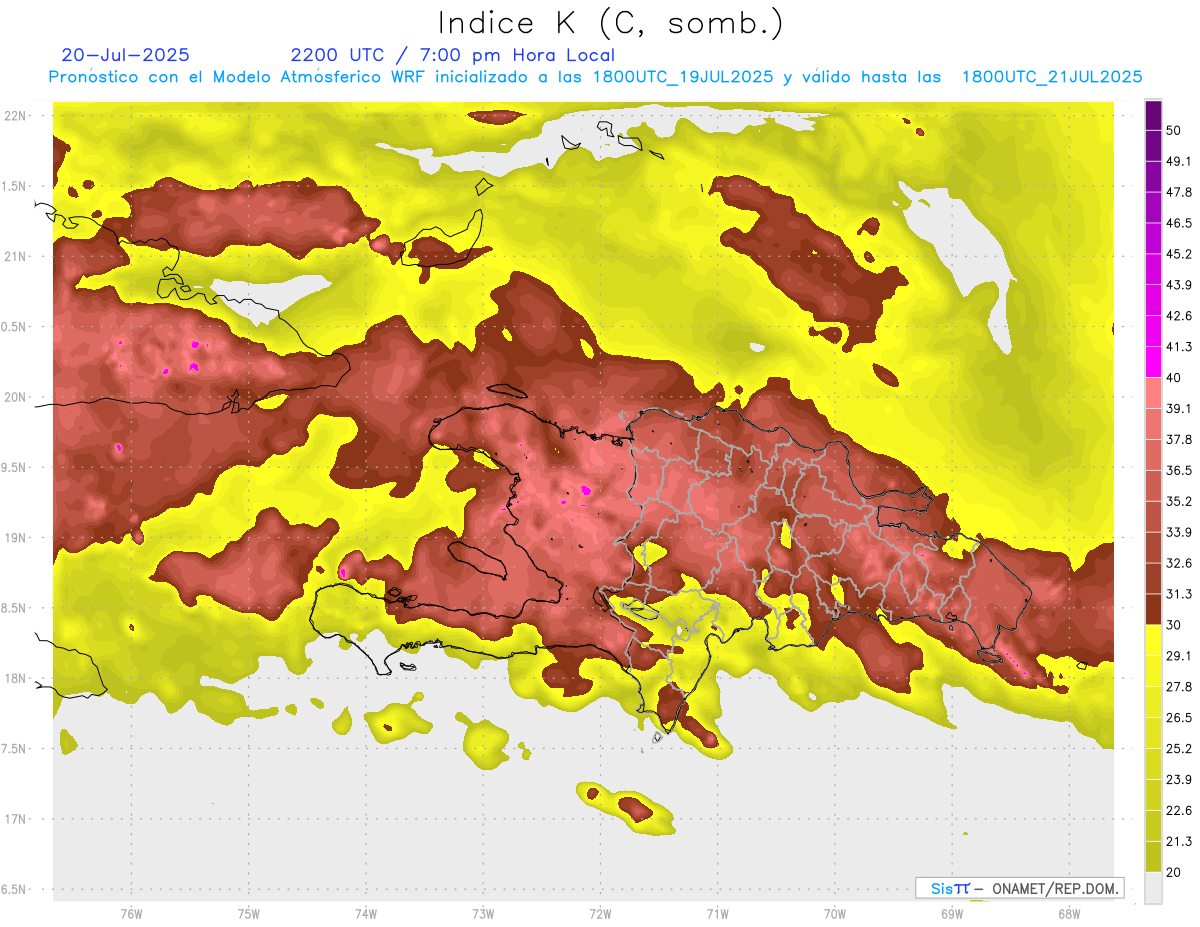Pick the salmon swatch between 39.1 and 40
Screen dimensions: 1200x927
point(1153,393)
